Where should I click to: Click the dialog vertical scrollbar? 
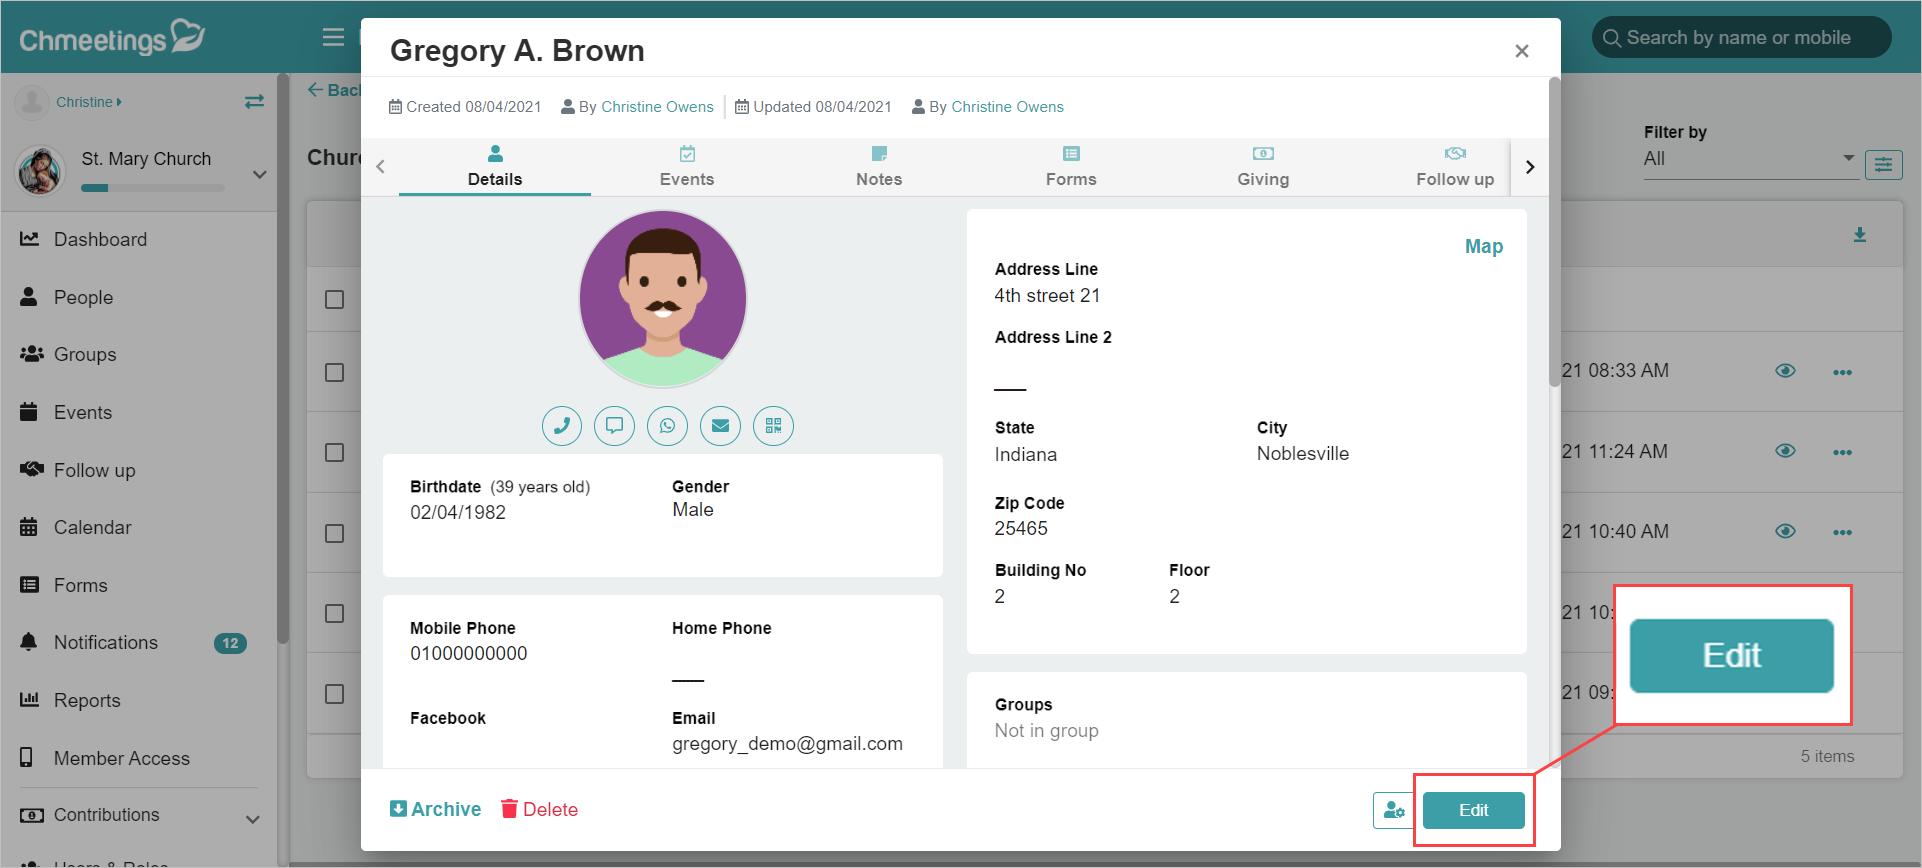pos(1554,232)
